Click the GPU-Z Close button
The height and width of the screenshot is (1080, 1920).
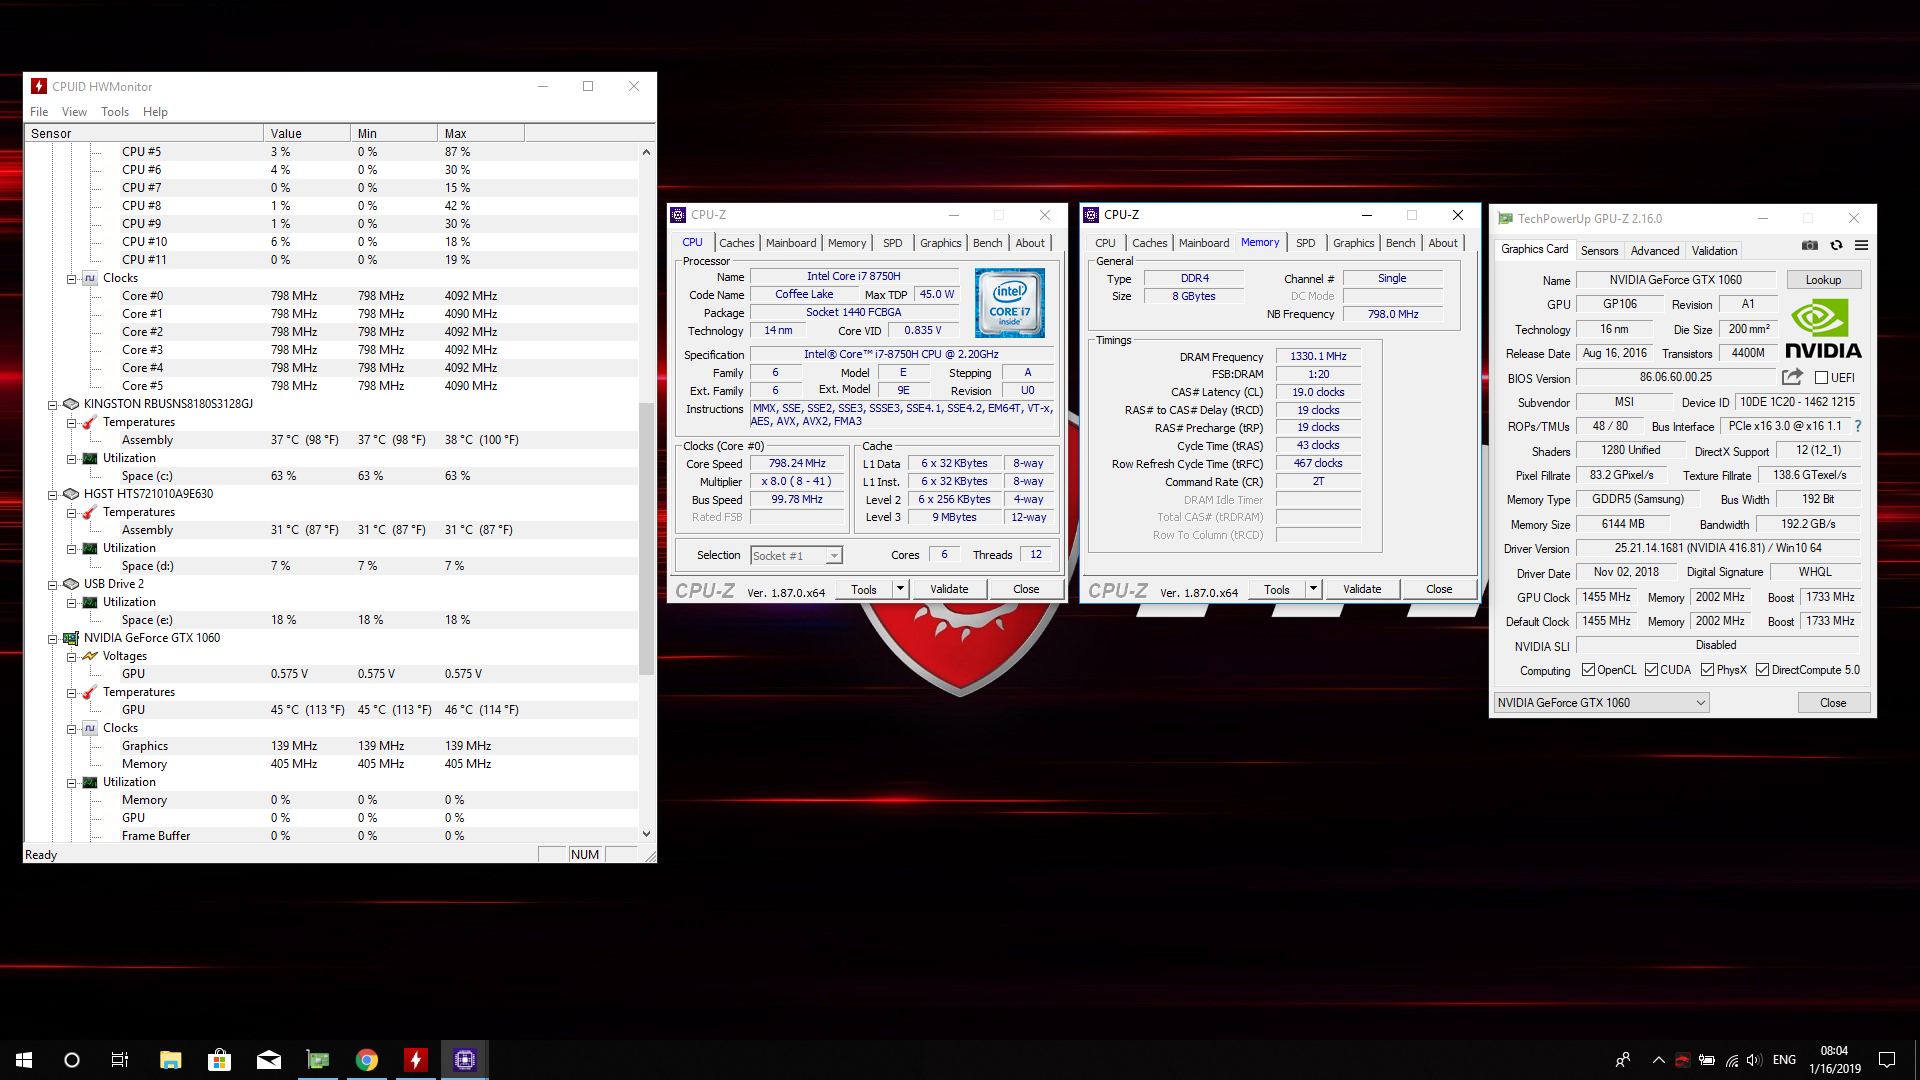point(1833,703)
